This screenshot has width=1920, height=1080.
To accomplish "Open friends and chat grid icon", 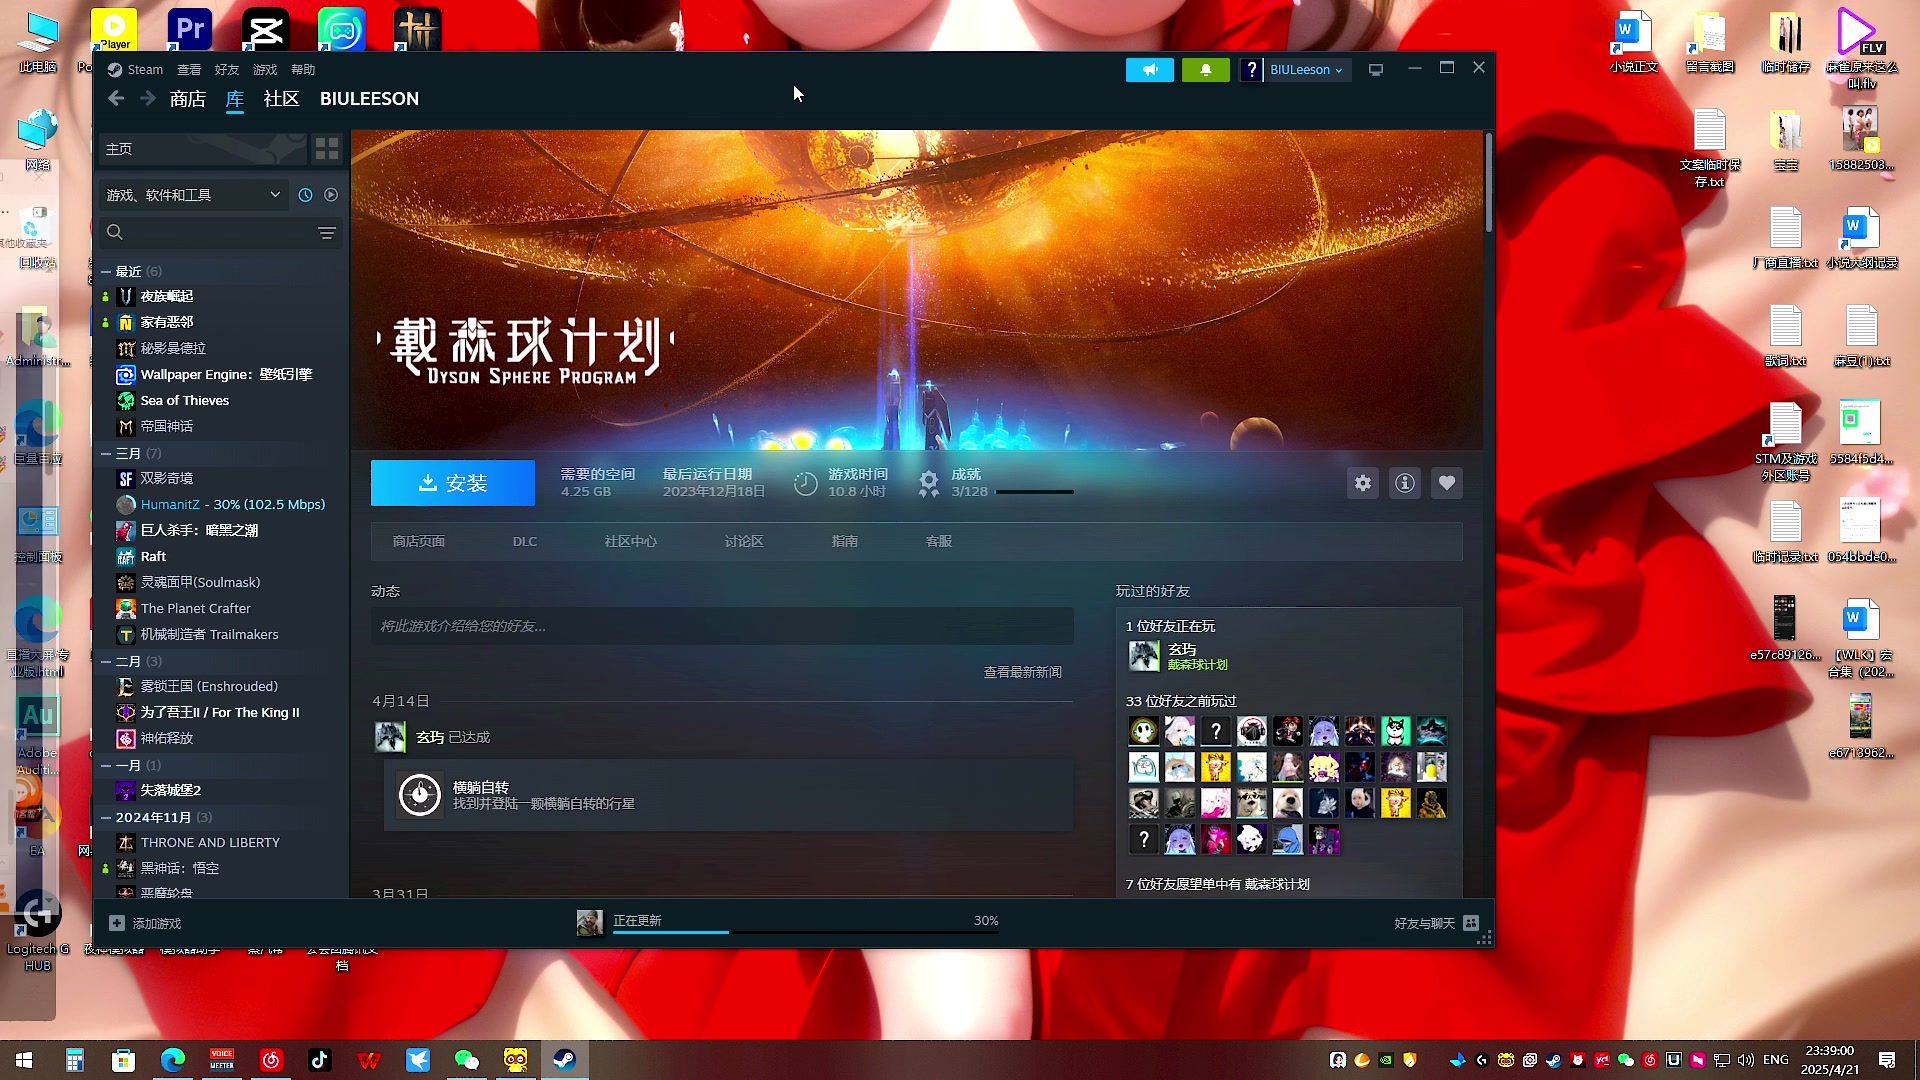I will coord(1471,923).
